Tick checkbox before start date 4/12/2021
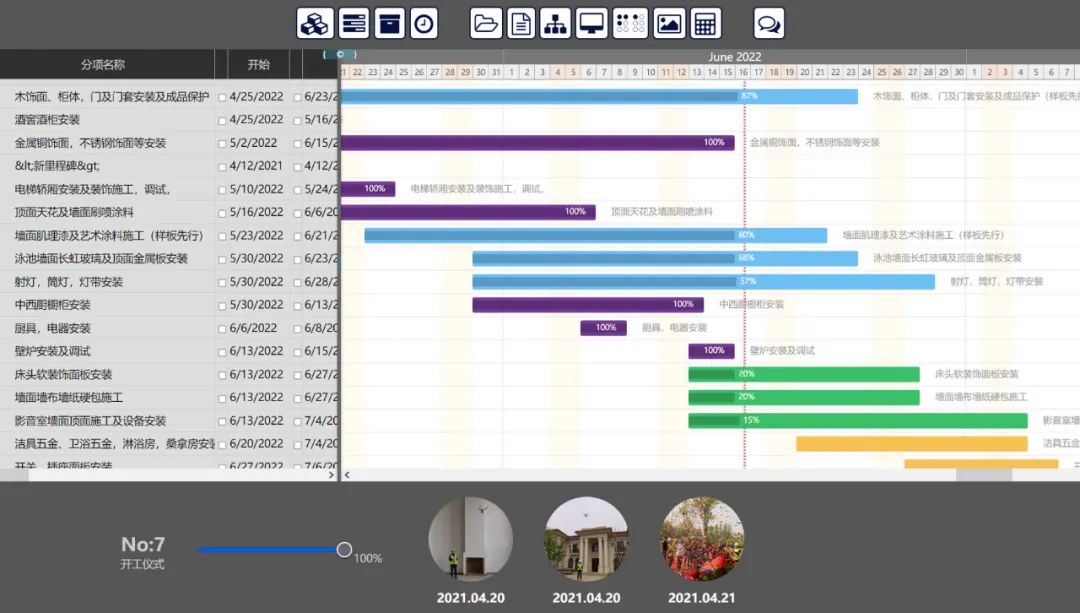The width and height of the screenshot is (1080, 613). click(222, 167)
